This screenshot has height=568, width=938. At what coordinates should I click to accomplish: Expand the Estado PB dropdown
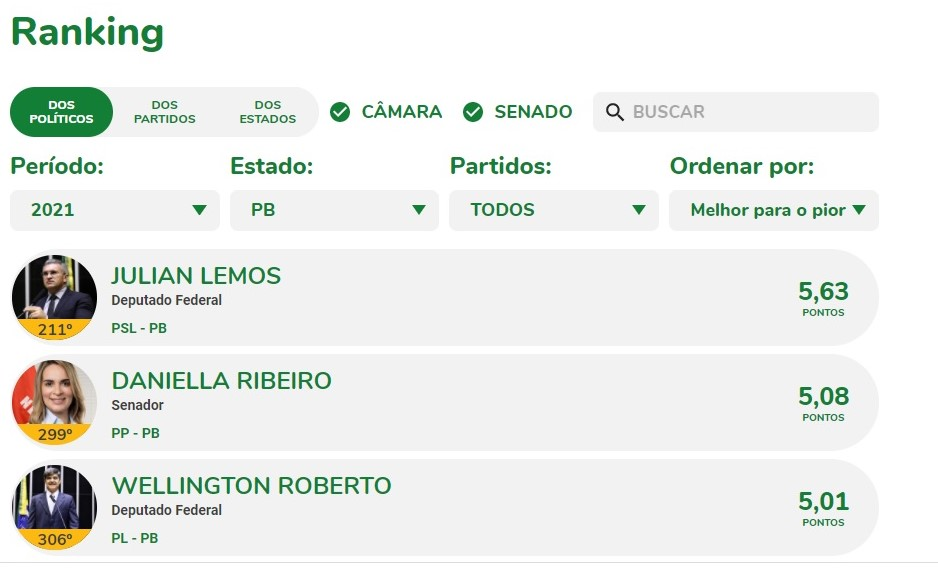tap(334, 210)
